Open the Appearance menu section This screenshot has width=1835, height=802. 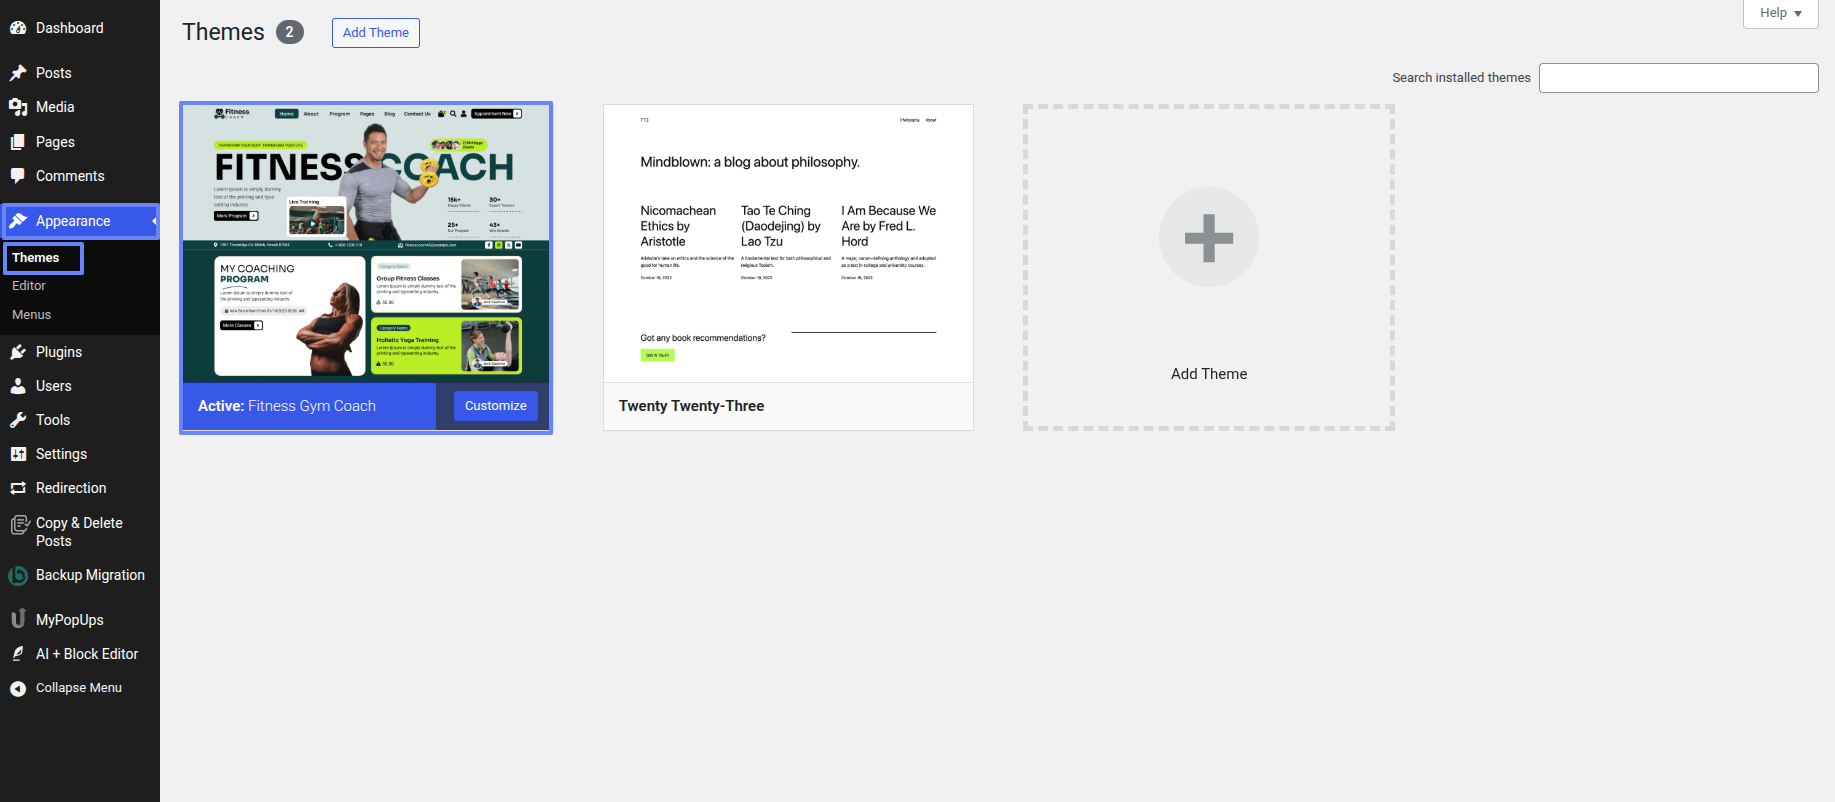73,221
